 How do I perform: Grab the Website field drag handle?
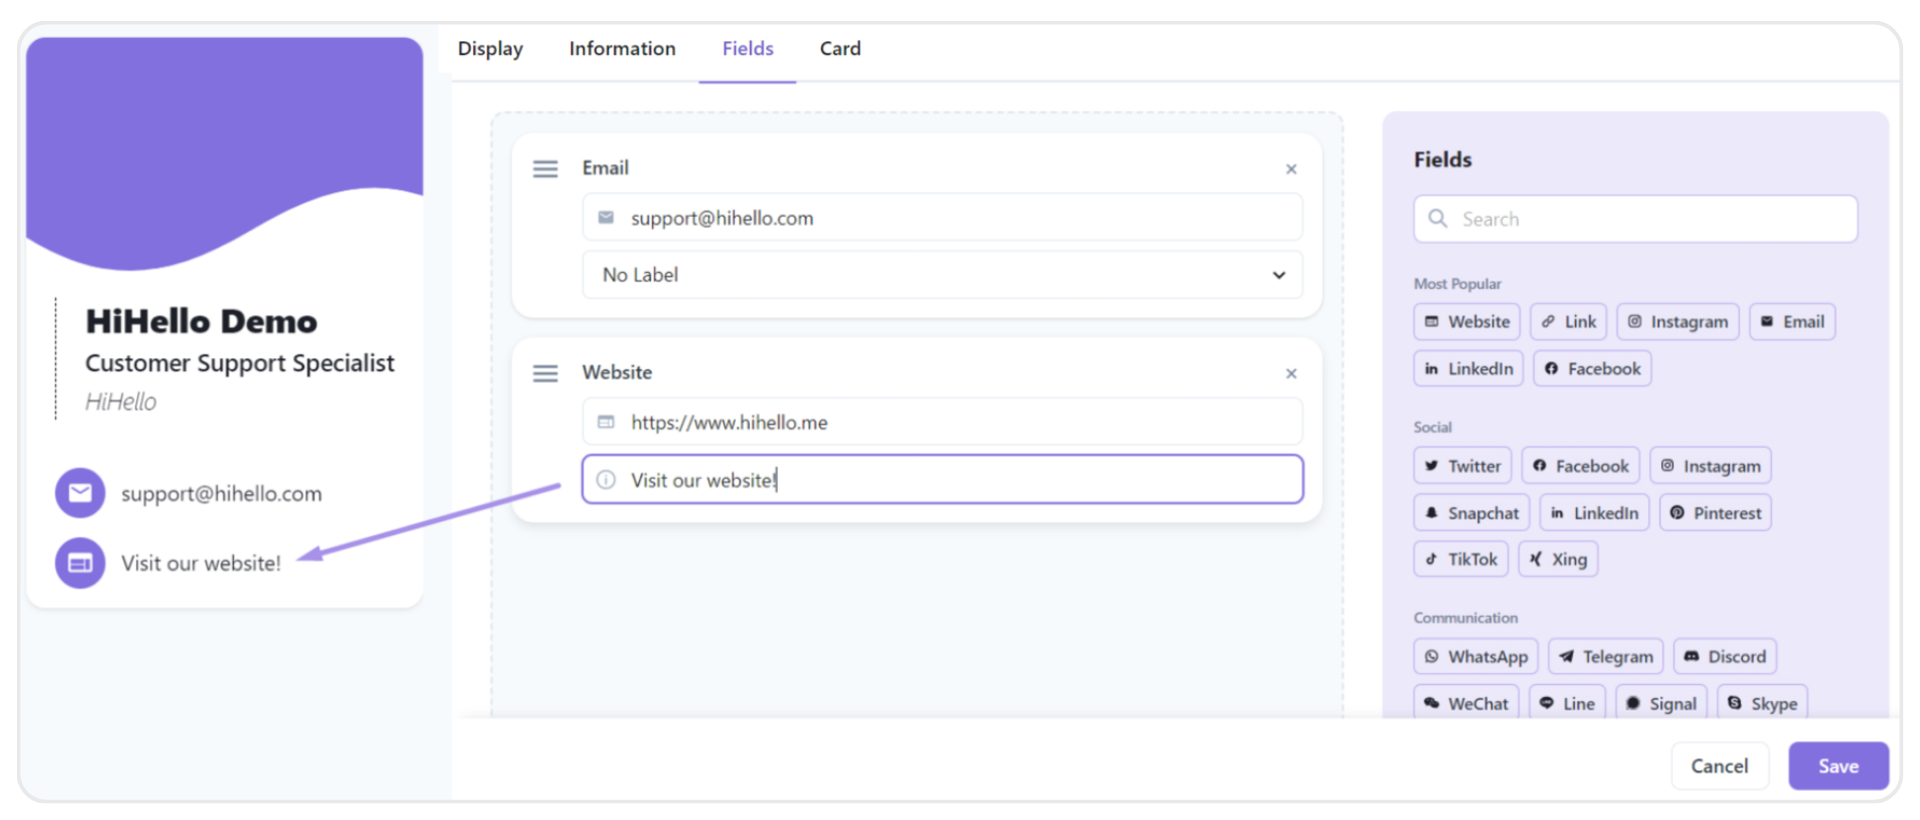click(x=545, y=374)
